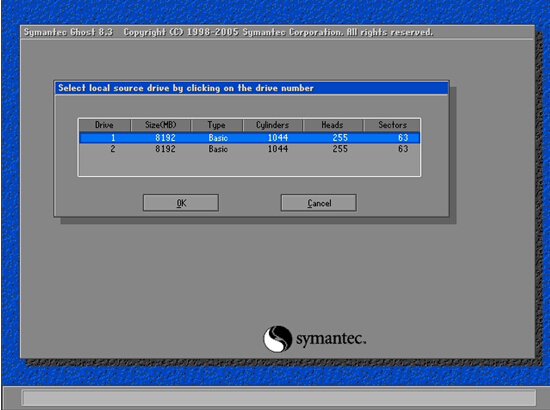Click the symantec wordmark text

331,339
